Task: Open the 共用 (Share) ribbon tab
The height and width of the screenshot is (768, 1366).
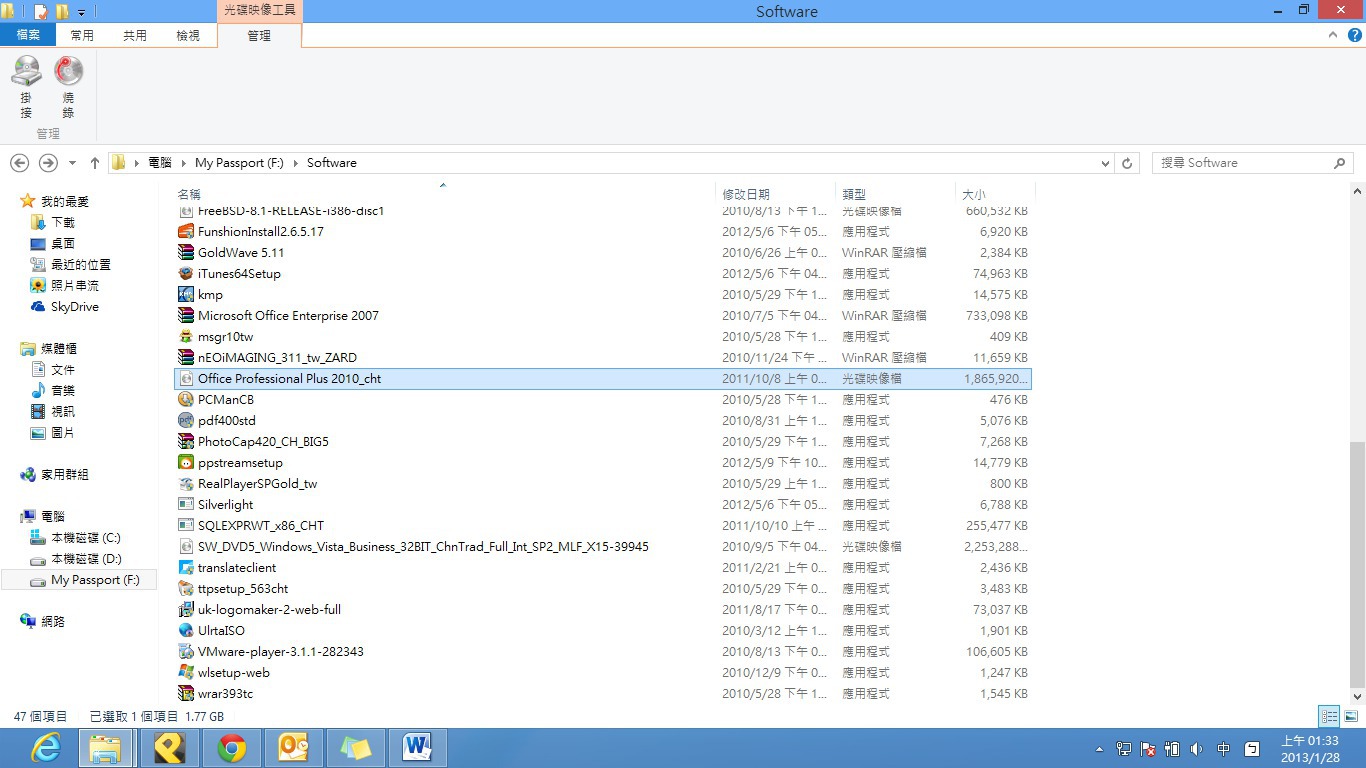Action: coord(135,35)
